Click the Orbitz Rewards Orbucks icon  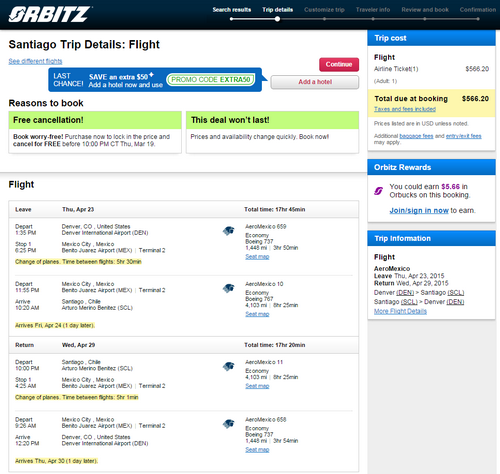tap(379, 191)
